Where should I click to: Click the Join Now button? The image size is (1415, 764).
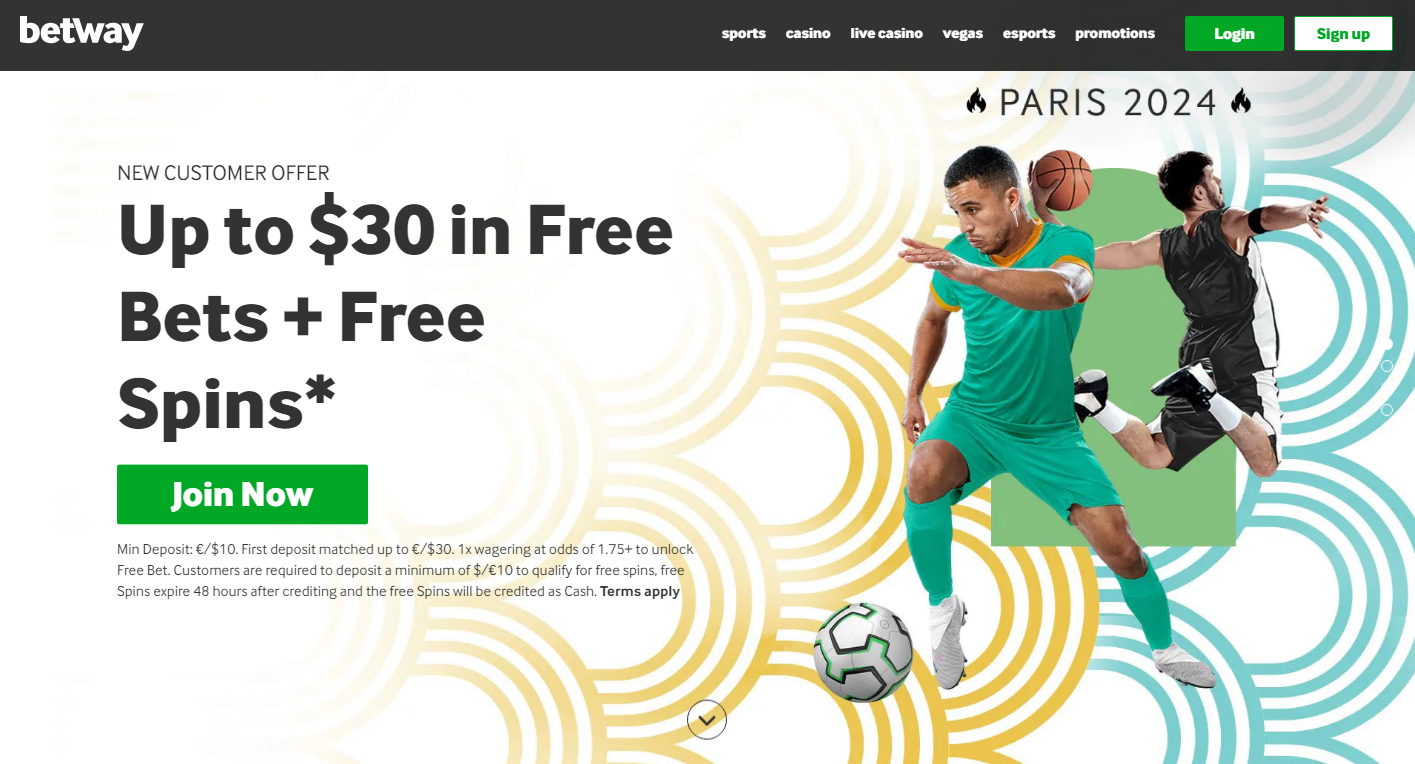[x=242, y=494]
